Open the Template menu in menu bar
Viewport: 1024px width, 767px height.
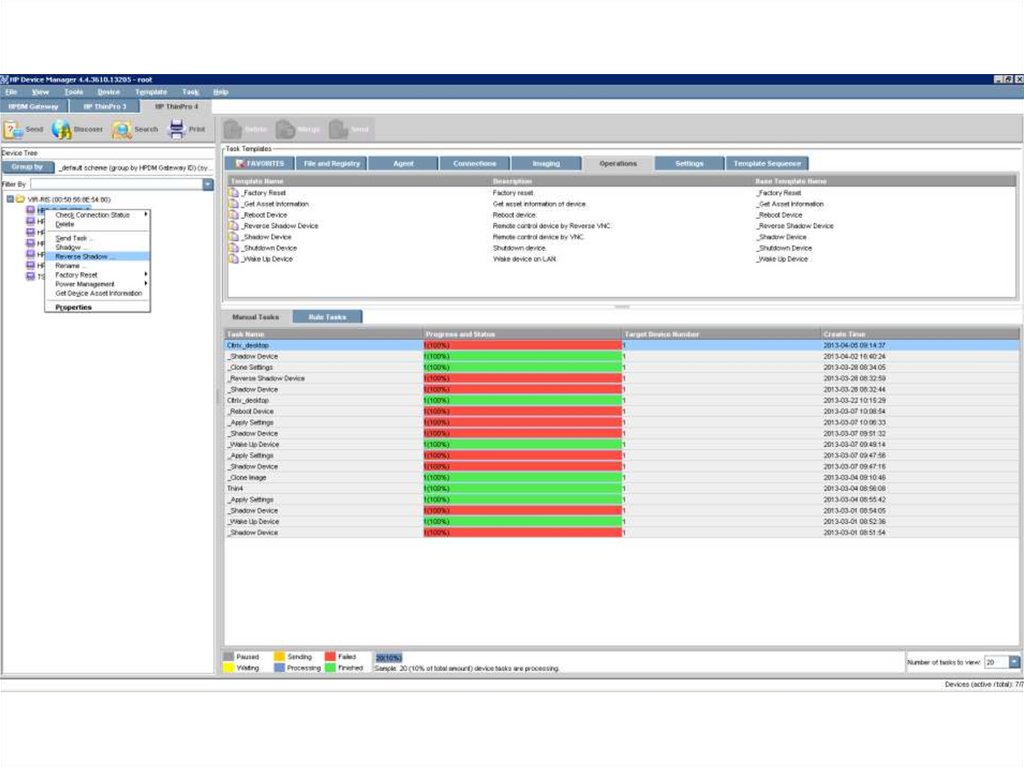point(151,91)
